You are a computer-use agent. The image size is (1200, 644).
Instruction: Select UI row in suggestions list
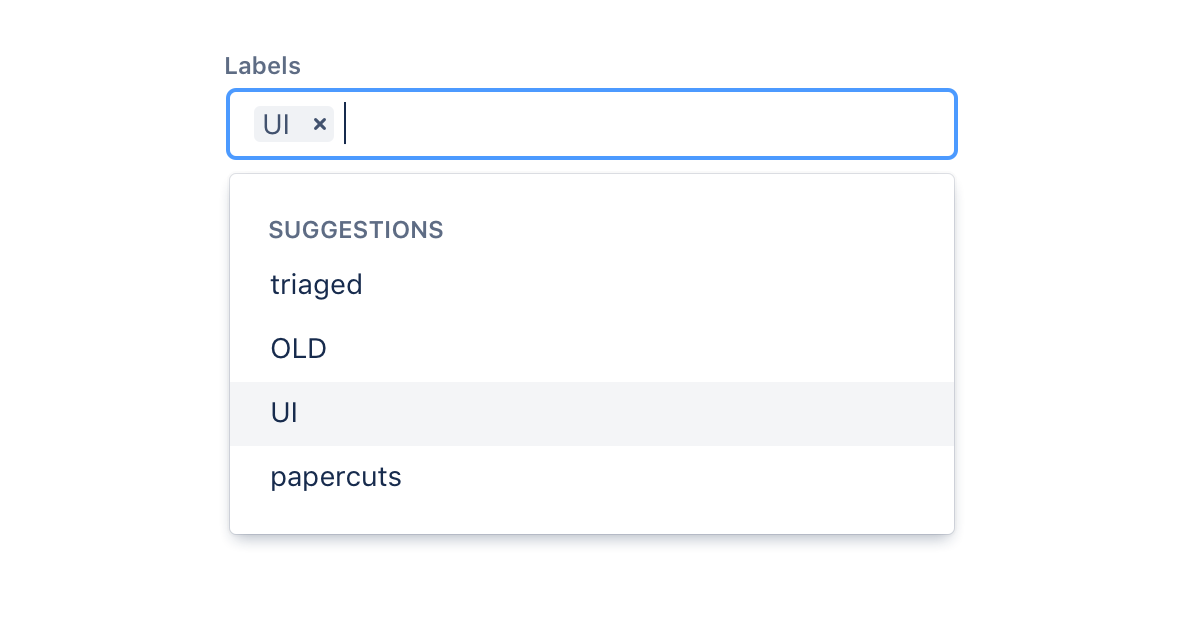pos(592,414)
